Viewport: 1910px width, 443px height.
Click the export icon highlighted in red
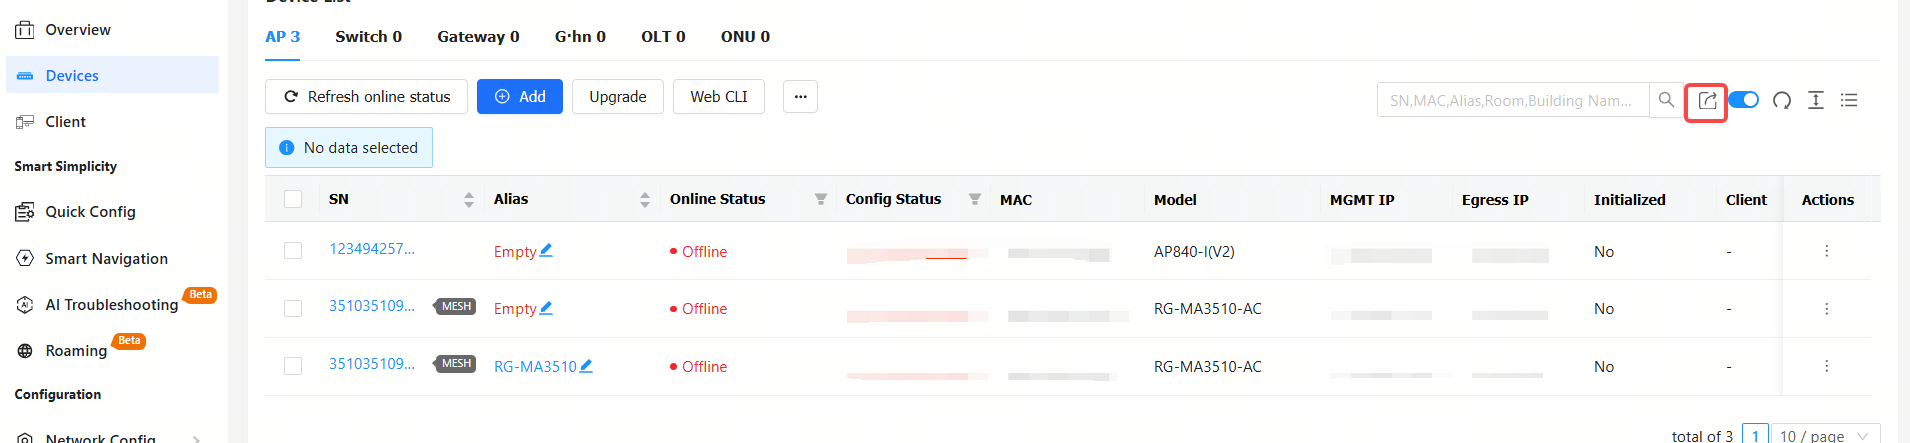pyautogui.click(x=1707, y=101)
